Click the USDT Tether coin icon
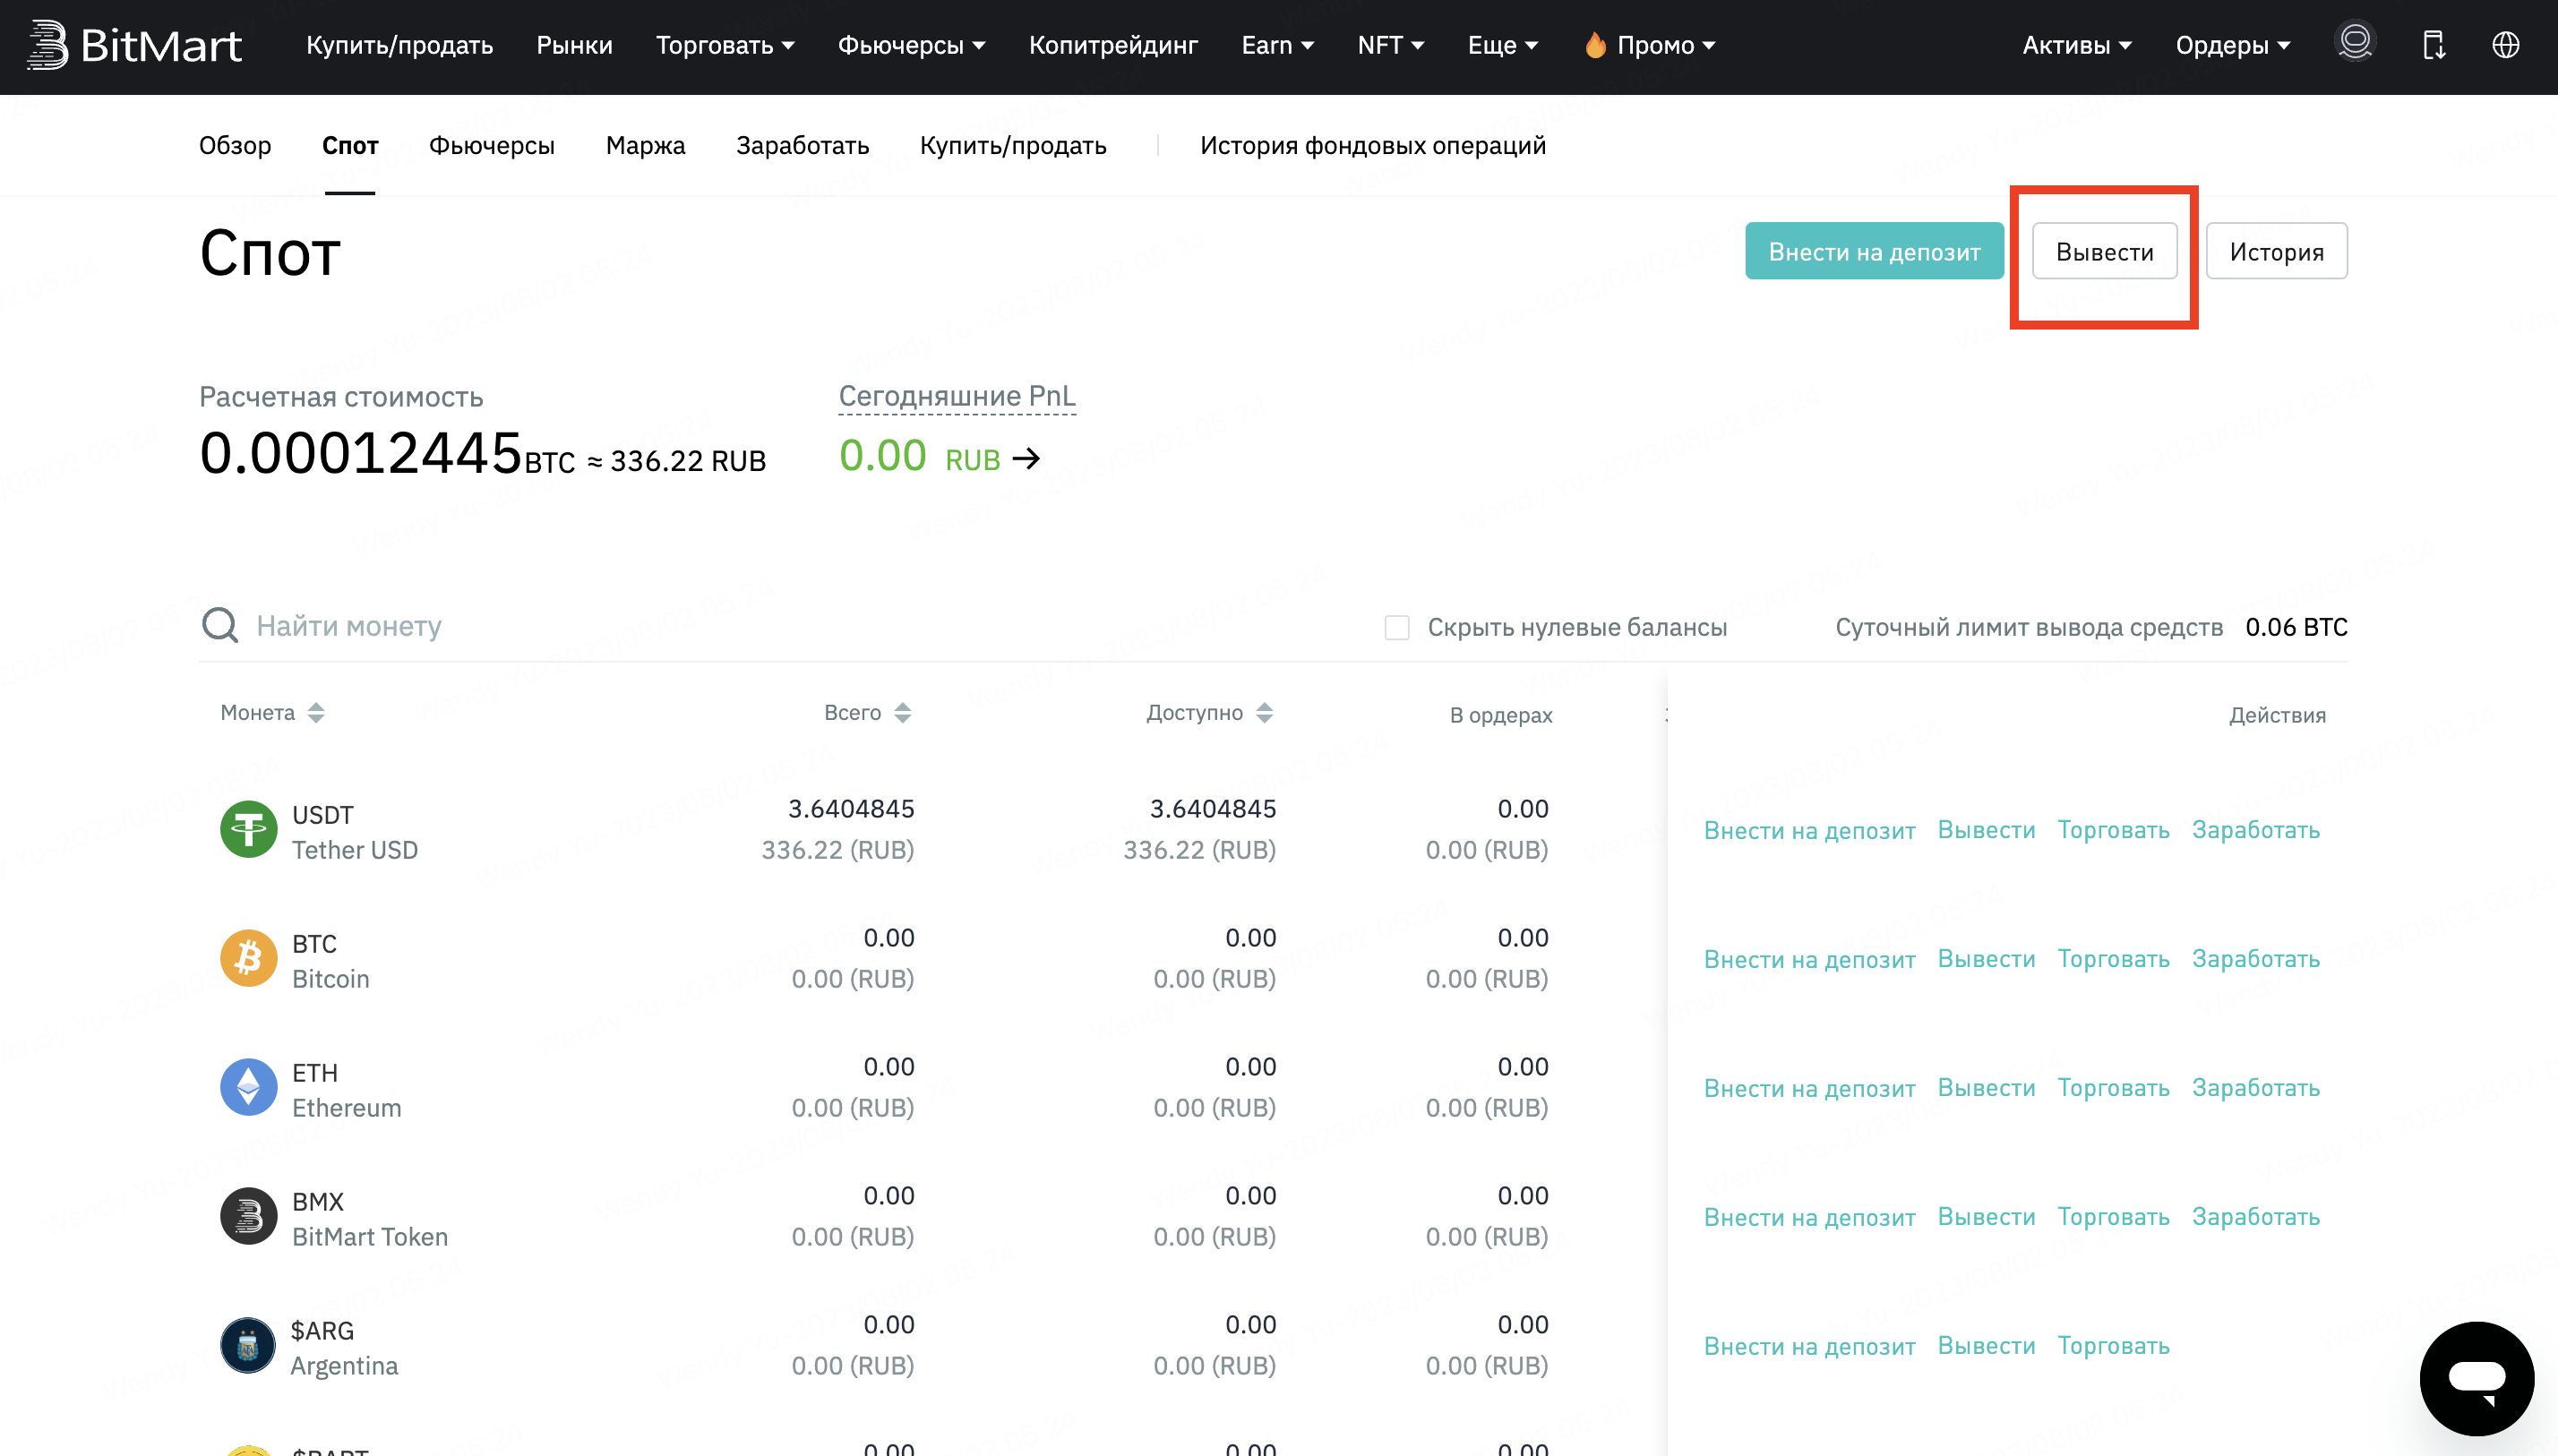The width and height of the screenshot is (2558, 1456). click(249, 830)
